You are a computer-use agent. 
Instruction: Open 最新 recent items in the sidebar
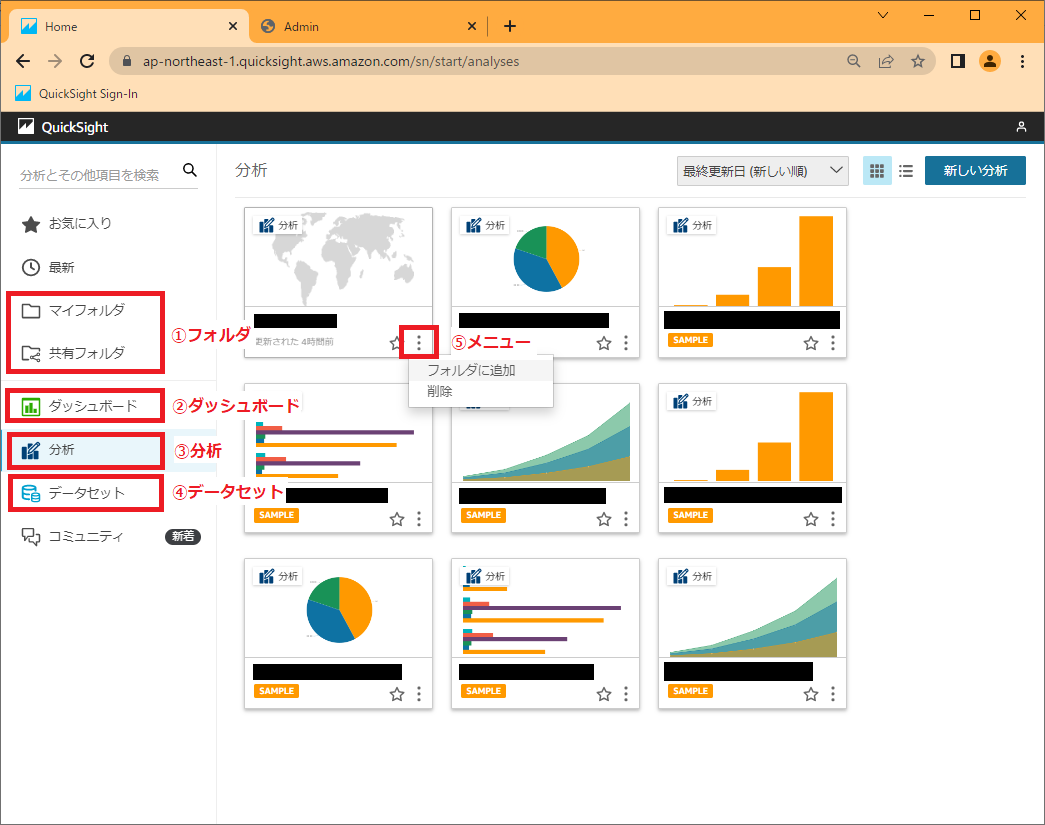coord(48,267)
